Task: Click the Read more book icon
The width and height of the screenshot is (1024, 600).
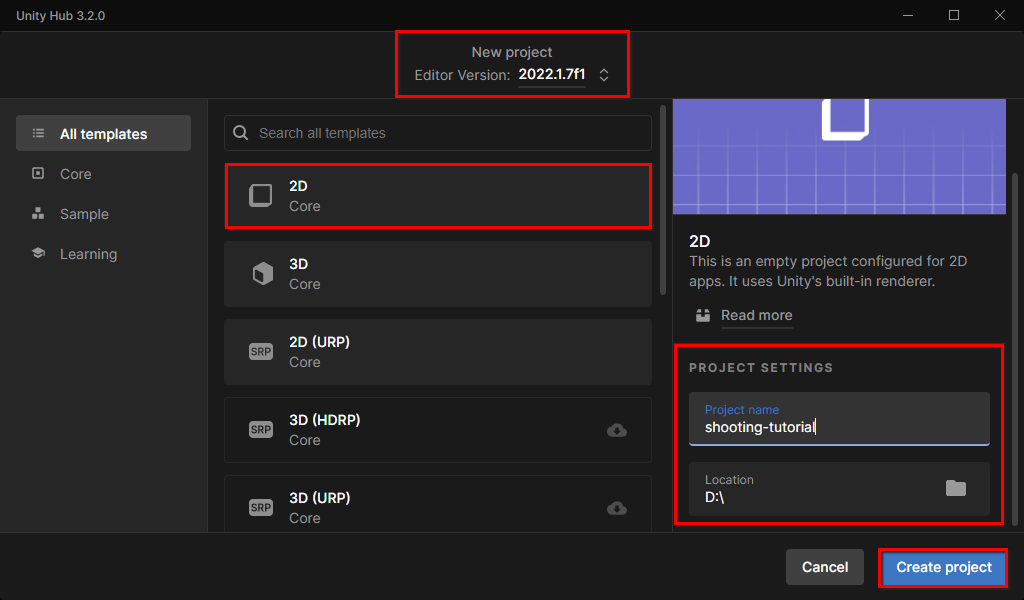Action: click(703, 315)
